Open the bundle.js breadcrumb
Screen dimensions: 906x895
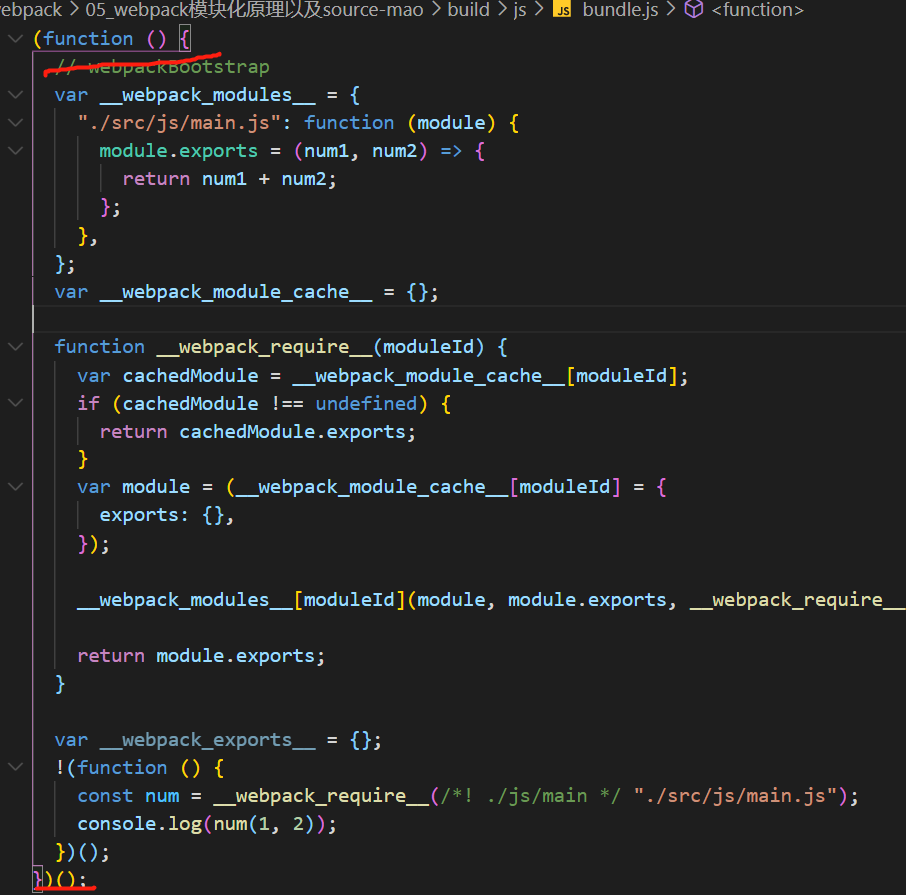pos(620,9)
